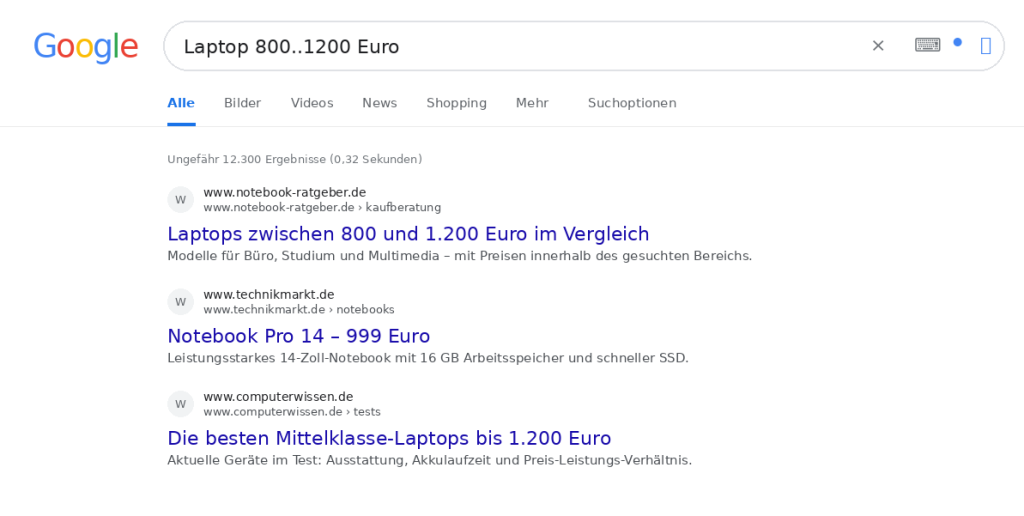1024x516 pixels.
Task: Click the blue search button at bar's end
Action: point(986,46)
